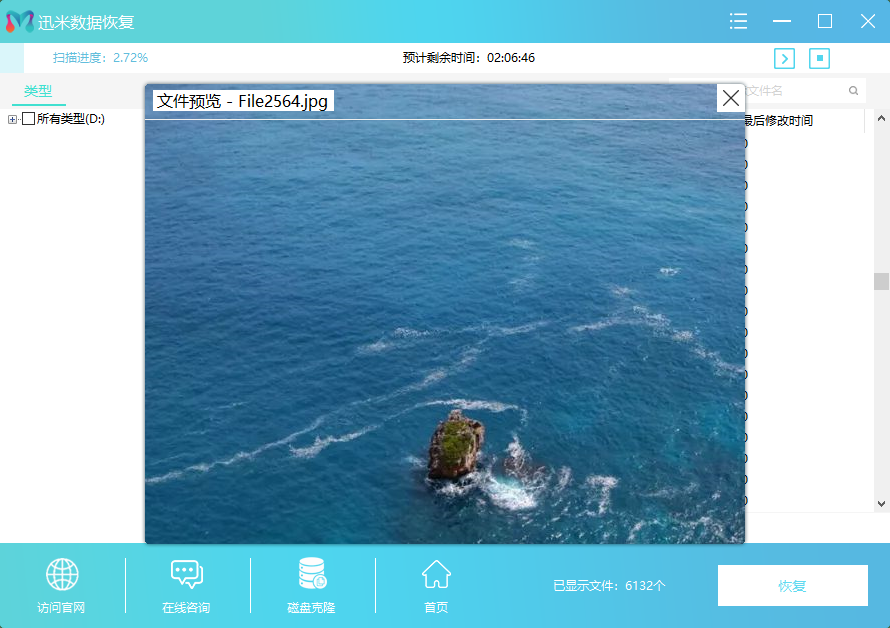Screen dimensions: 890x628
Task: Open the hamburger menu in title bar
Action: click(739, 21)
